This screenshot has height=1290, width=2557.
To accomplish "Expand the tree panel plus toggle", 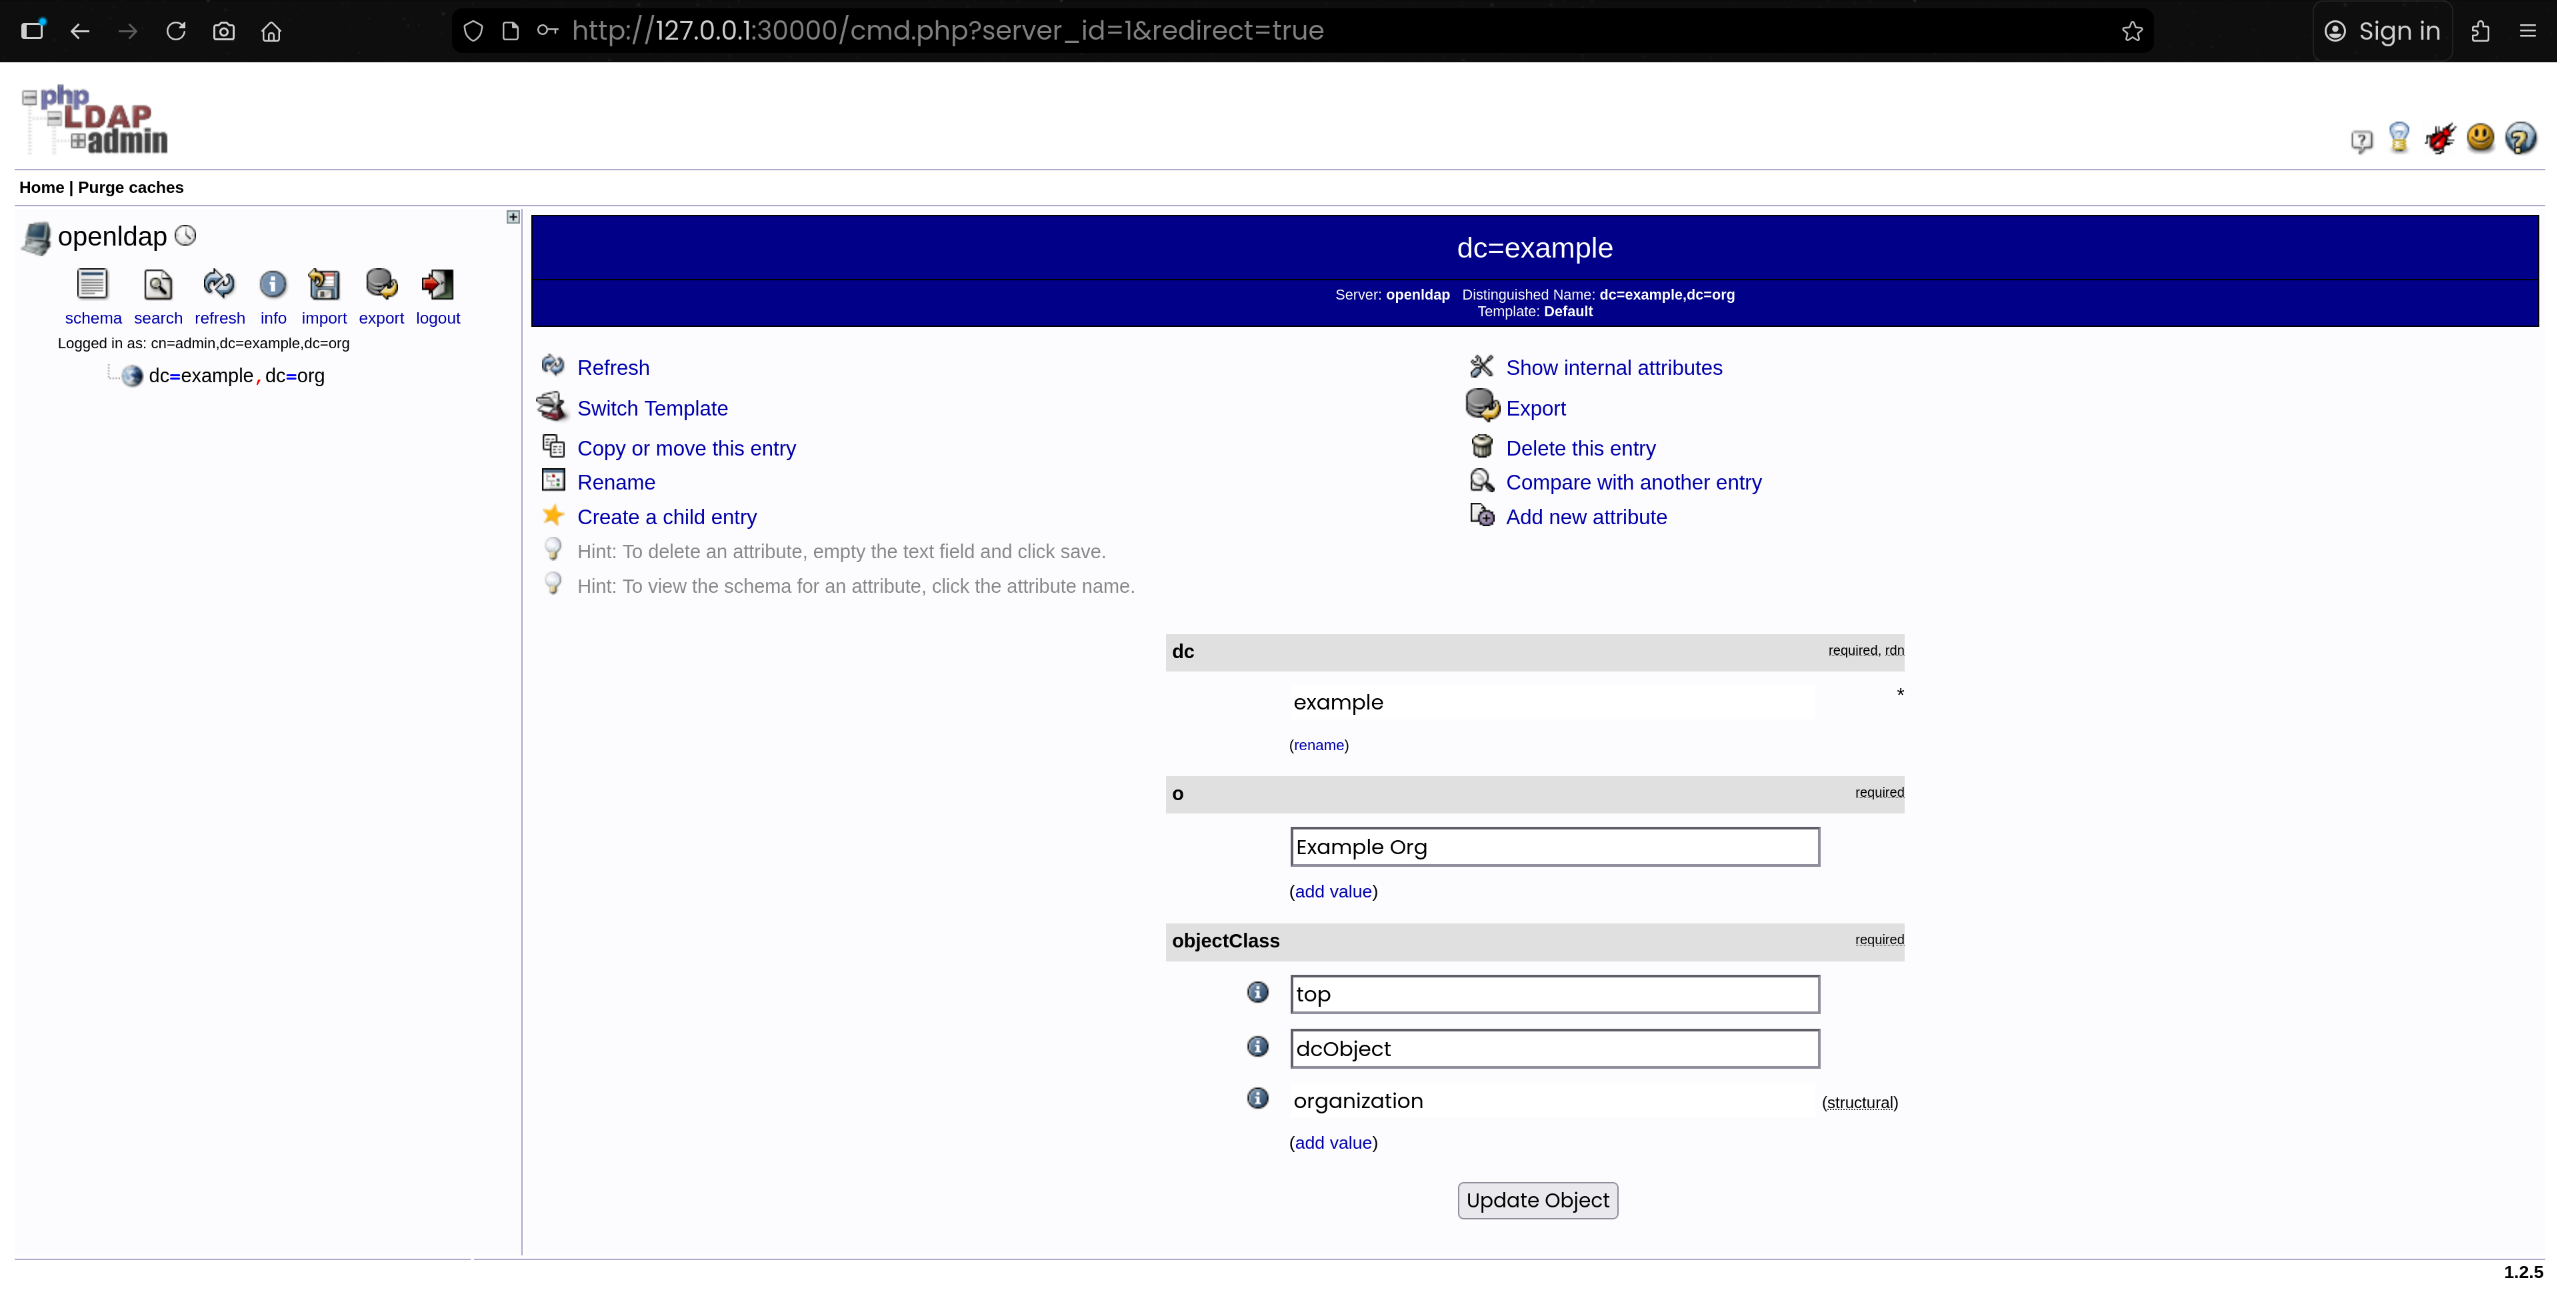I will click(x=513, y=217).
